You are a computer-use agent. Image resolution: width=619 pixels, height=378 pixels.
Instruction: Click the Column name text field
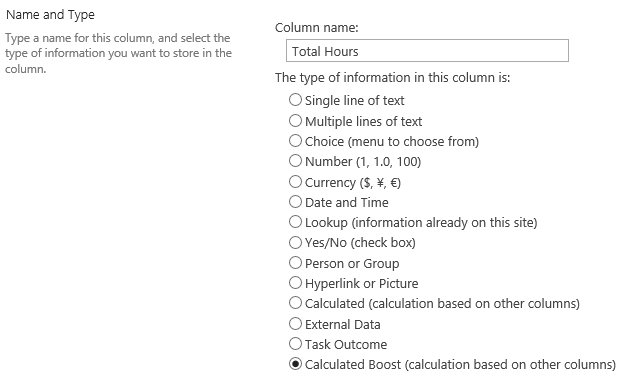point(427,51)
